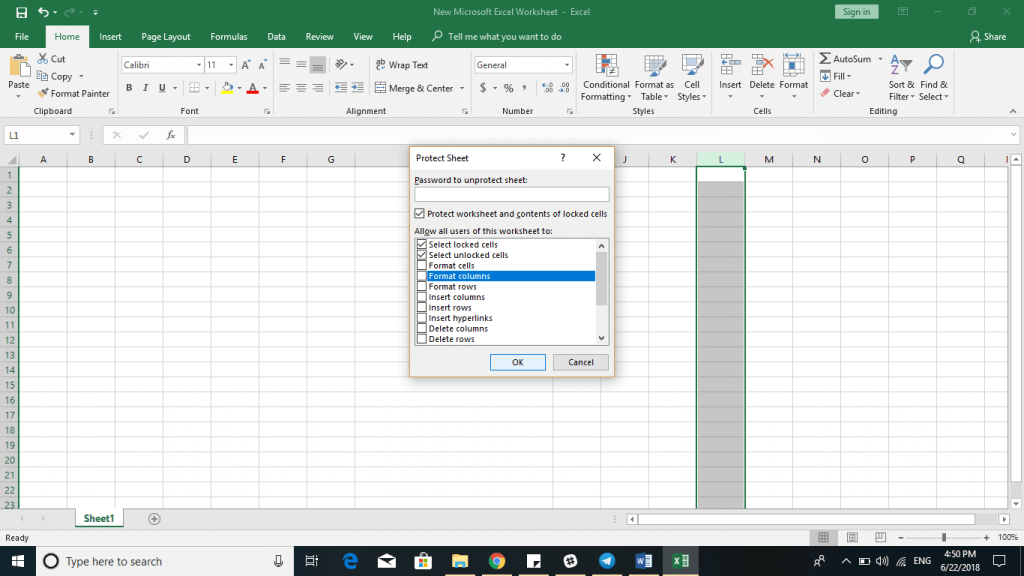
Task: Toggle Protect worksheet and contents of locked cells
Action: click(x=419, y=214)
